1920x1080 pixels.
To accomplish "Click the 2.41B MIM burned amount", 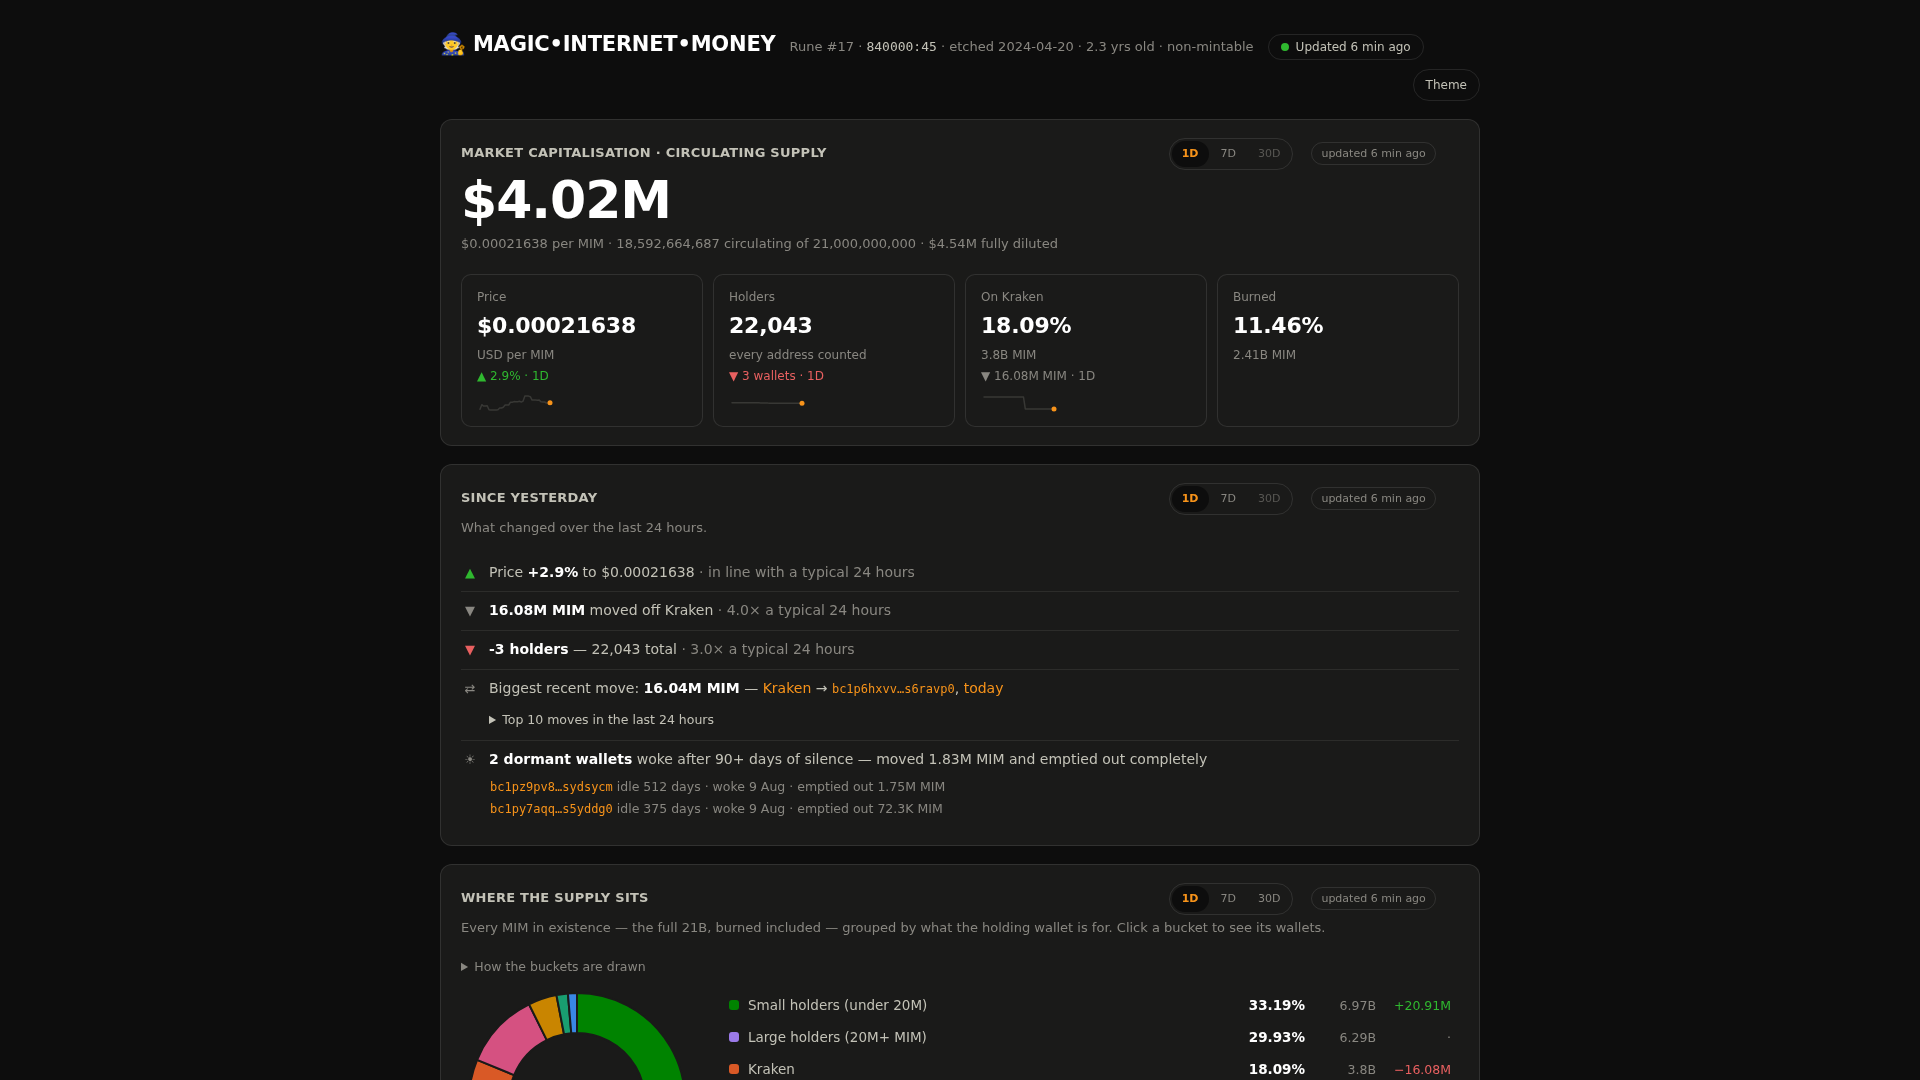I will [x=1264, y=355].
